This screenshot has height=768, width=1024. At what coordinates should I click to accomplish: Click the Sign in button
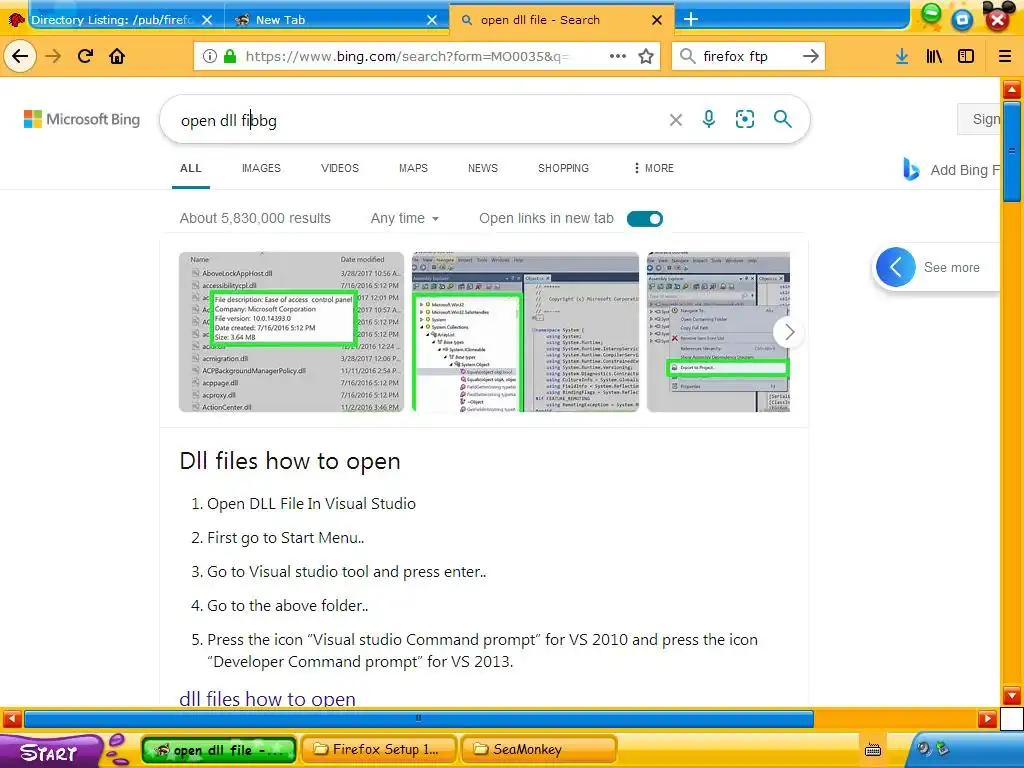click(x=980, y=119)
